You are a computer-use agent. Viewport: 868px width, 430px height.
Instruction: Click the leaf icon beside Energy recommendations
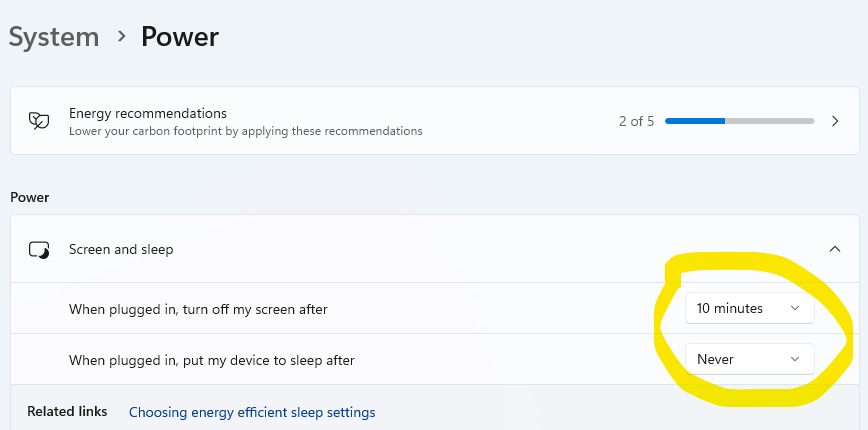pos(39,121)
